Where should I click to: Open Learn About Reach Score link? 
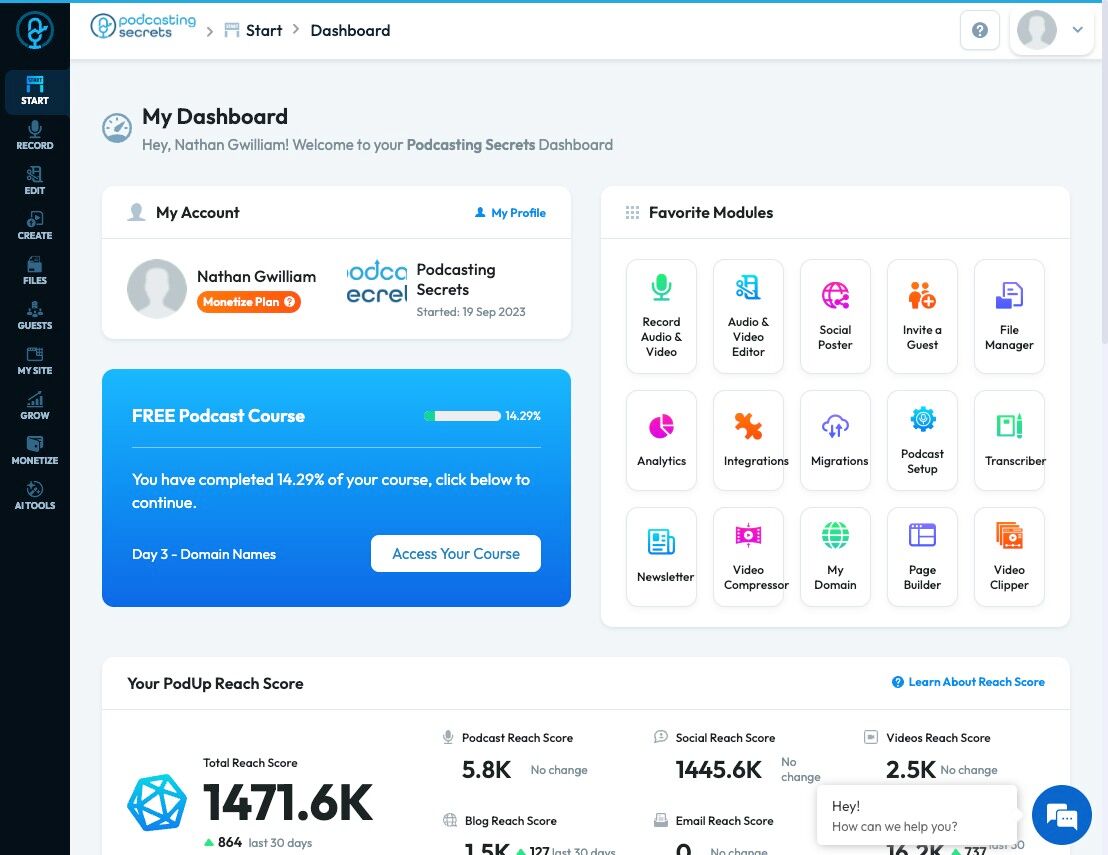point(968,682)
